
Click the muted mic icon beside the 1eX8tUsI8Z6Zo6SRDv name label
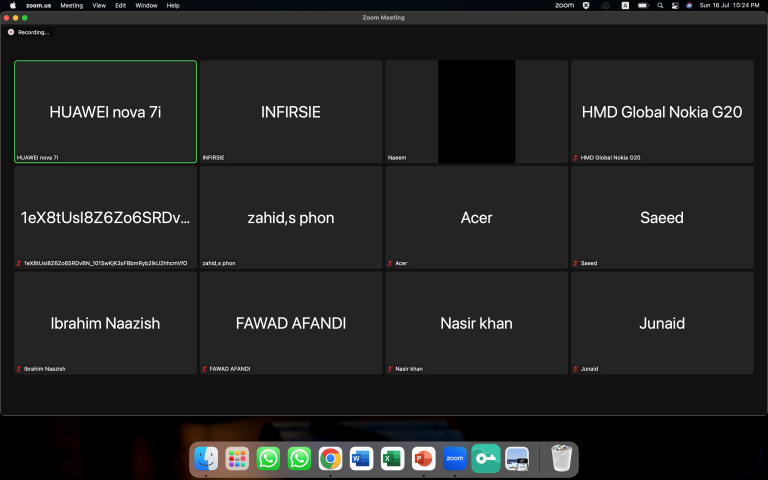pyautogui.click(x=19, y=264)
